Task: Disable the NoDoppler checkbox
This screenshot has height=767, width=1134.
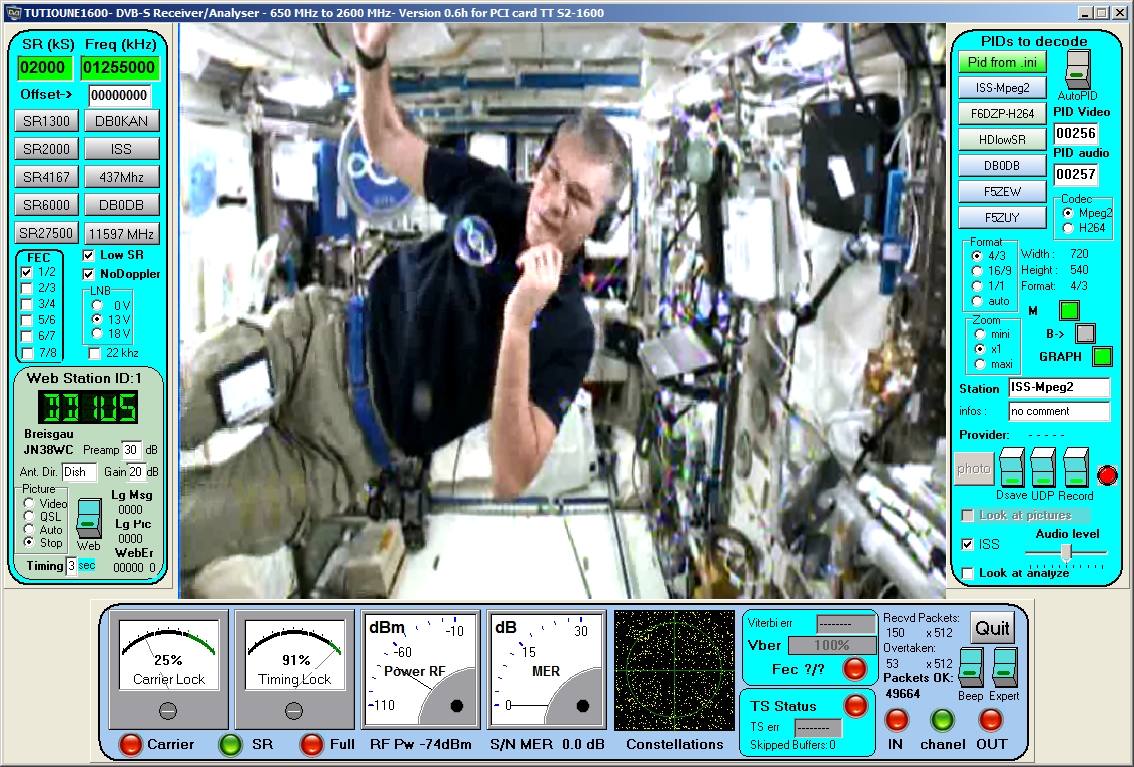Action: [89, 274]
